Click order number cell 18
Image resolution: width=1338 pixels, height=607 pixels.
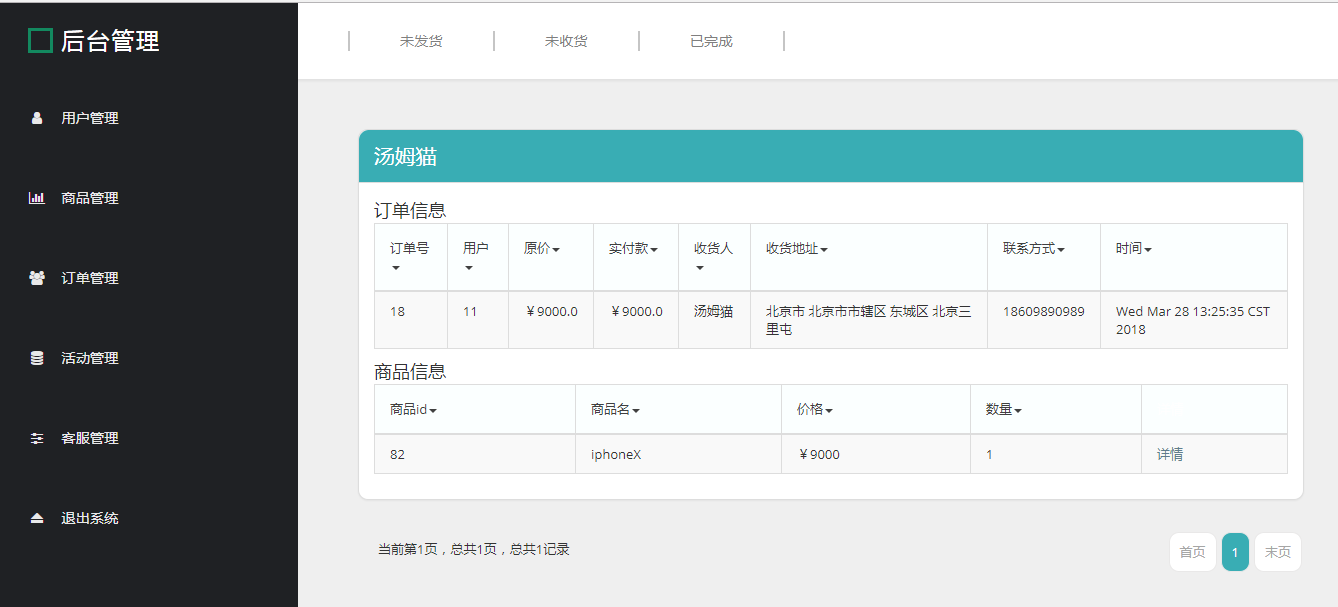click(411, 320)
